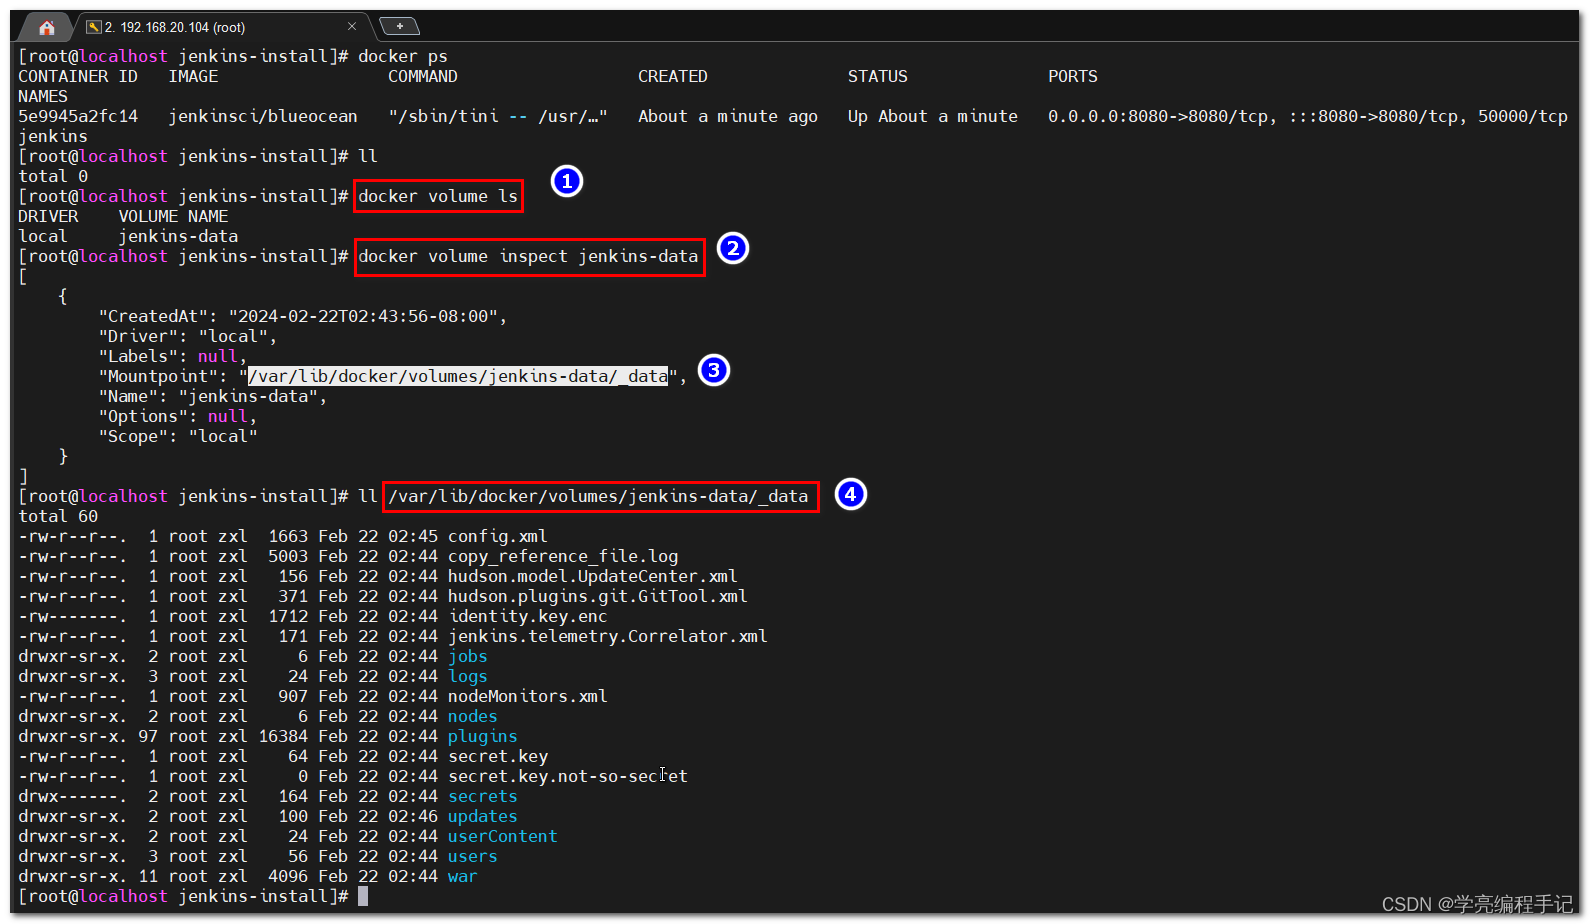The image size is (1590, 924).
Task: Click the highlighted Mountpoint path value
Action: click(458, 376)
